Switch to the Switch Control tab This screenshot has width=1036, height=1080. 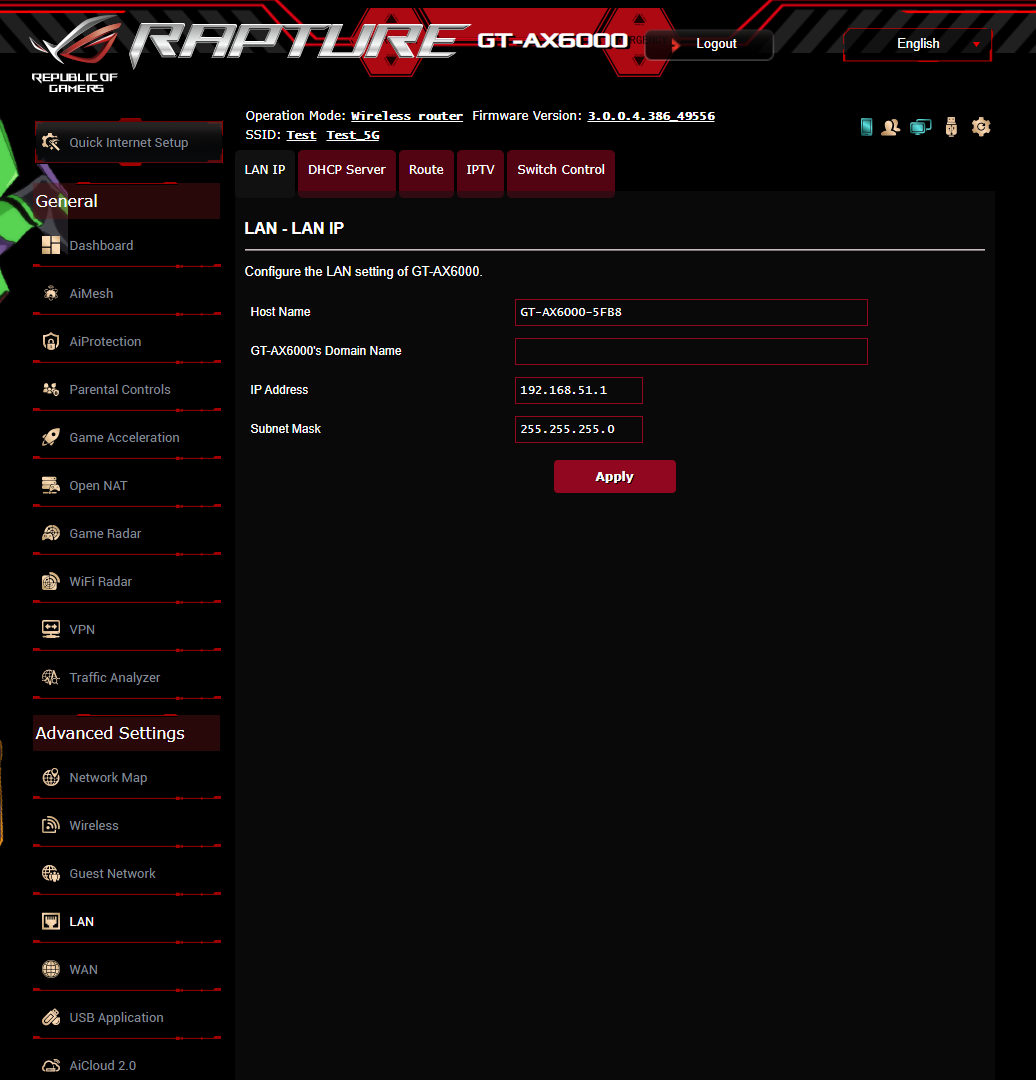(x=561, y=170)
